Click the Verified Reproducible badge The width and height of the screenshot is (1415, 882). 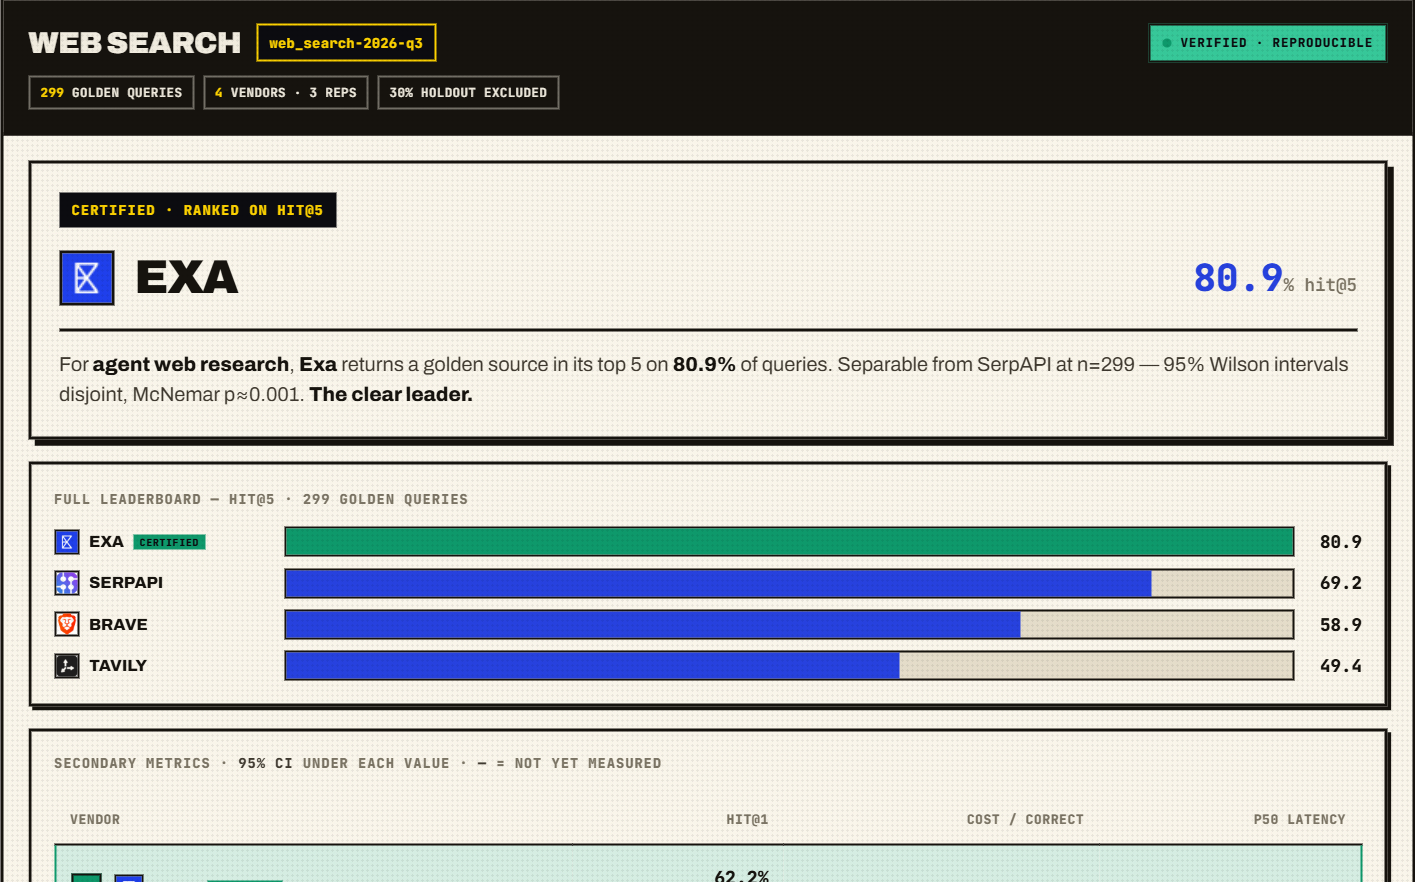(1267, 43)
